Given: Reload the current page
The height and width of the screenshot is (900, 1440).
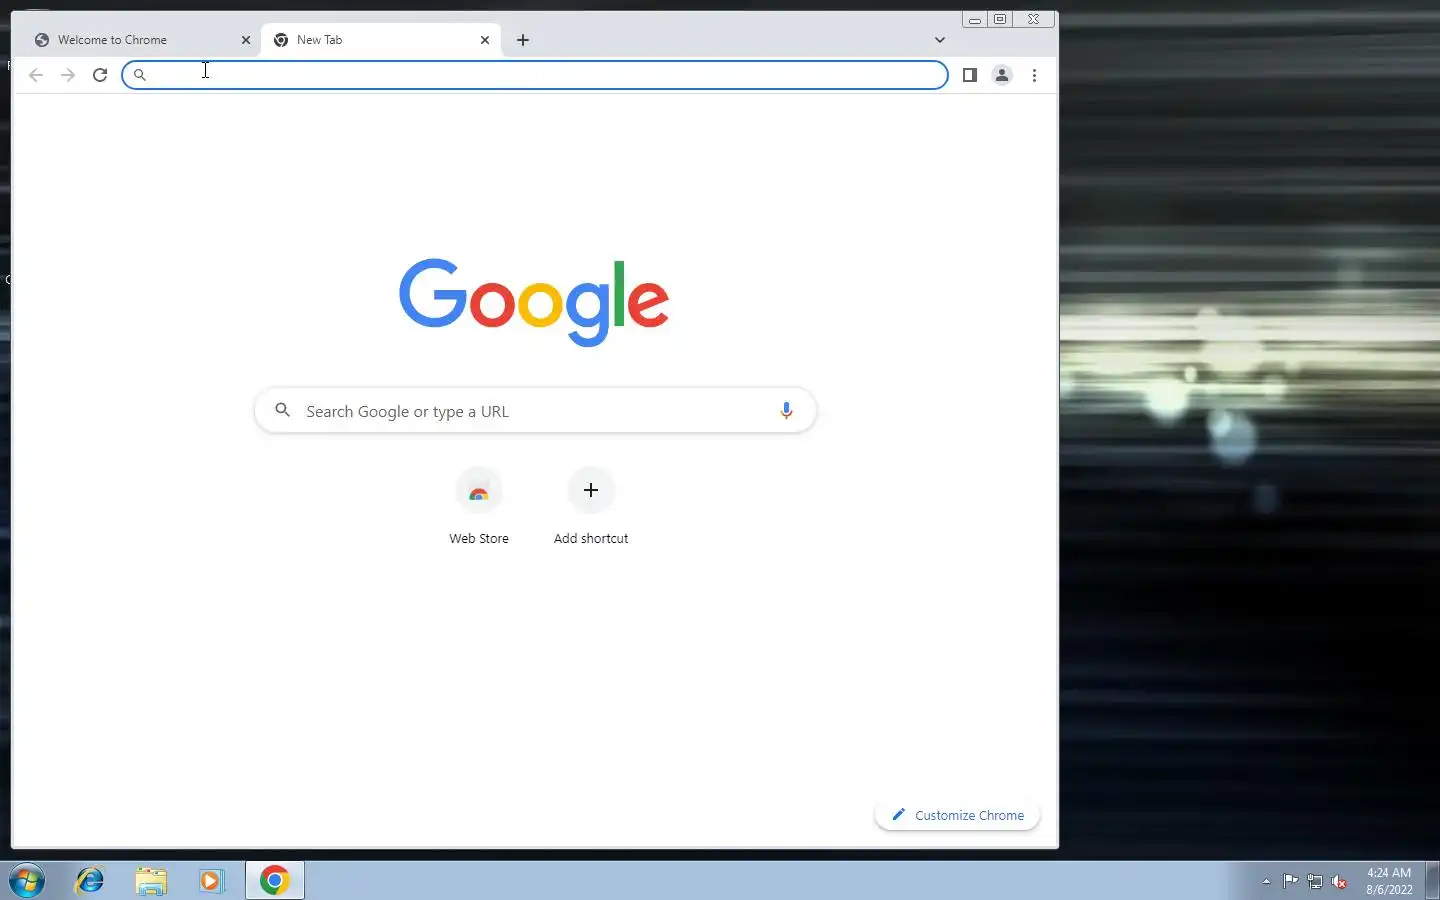Looking at the screenshot, I should point(100,75).
